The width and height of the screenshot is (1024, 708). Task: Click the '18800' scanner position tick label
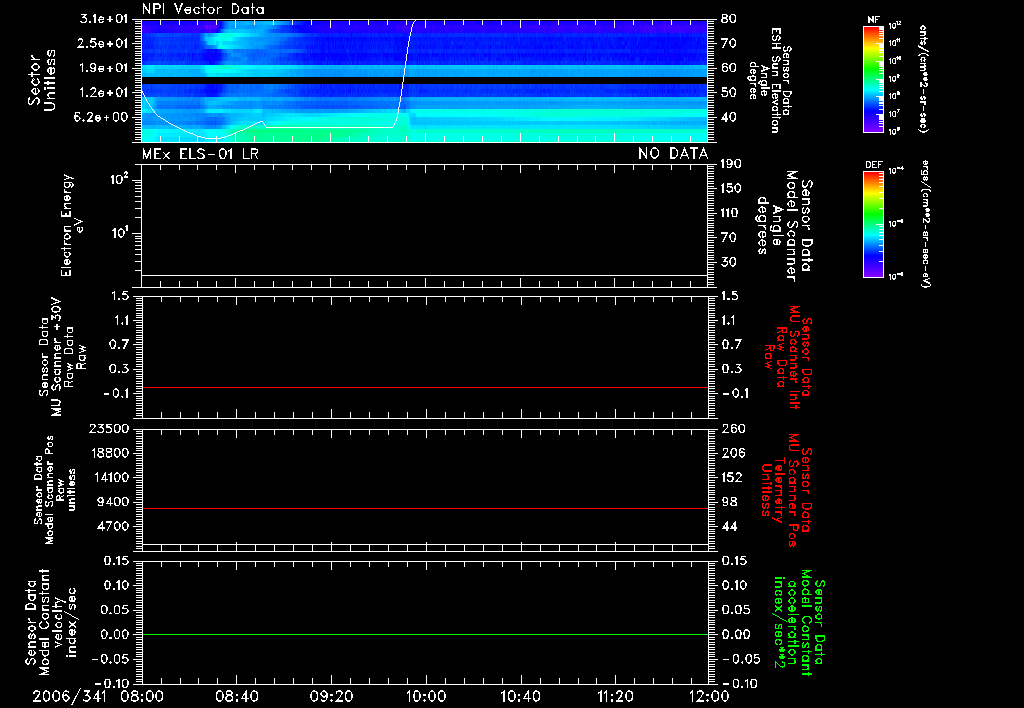click(x=109, y=453)
